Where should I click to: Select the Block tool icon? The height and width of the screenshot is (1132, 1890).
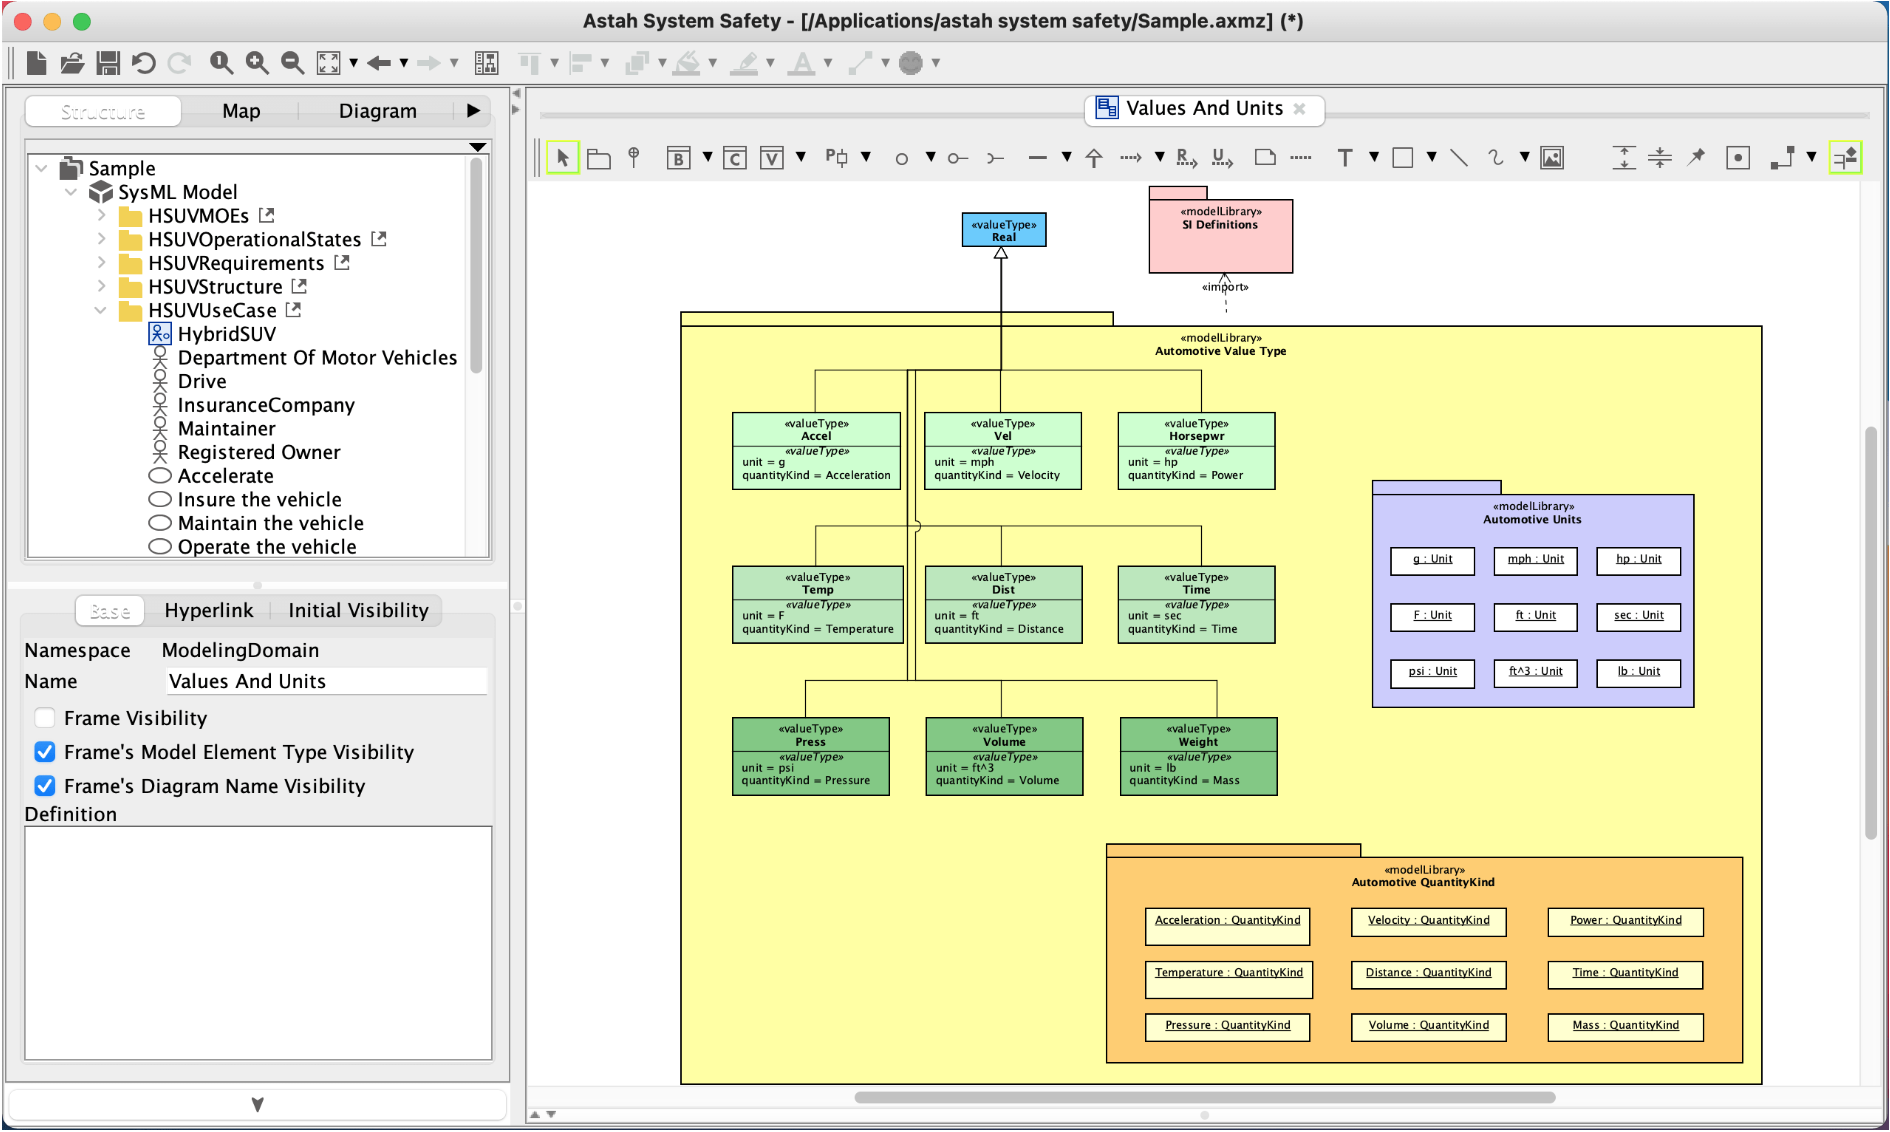point(679,158)
